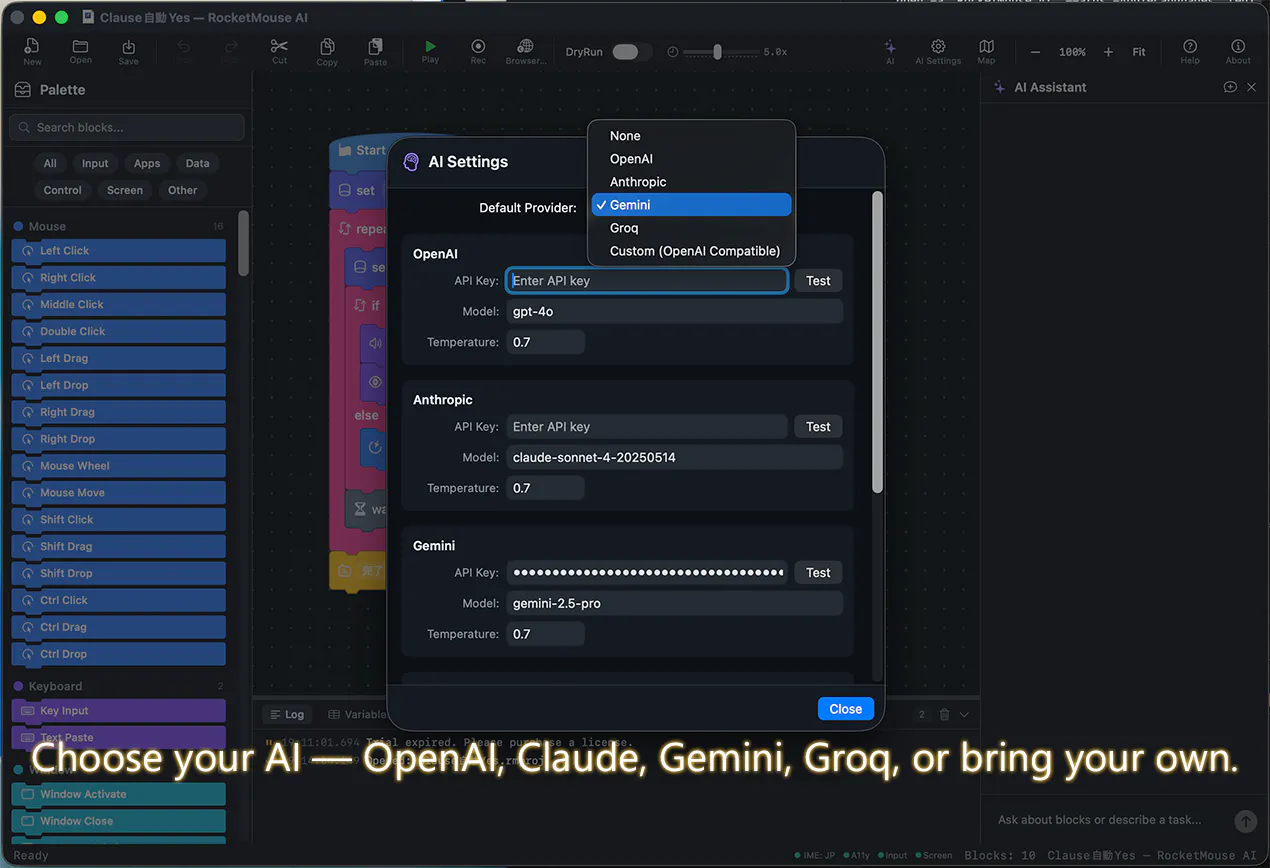
Task: Click the AI Settings dialog scrollbar
Action: pos(878,342)
